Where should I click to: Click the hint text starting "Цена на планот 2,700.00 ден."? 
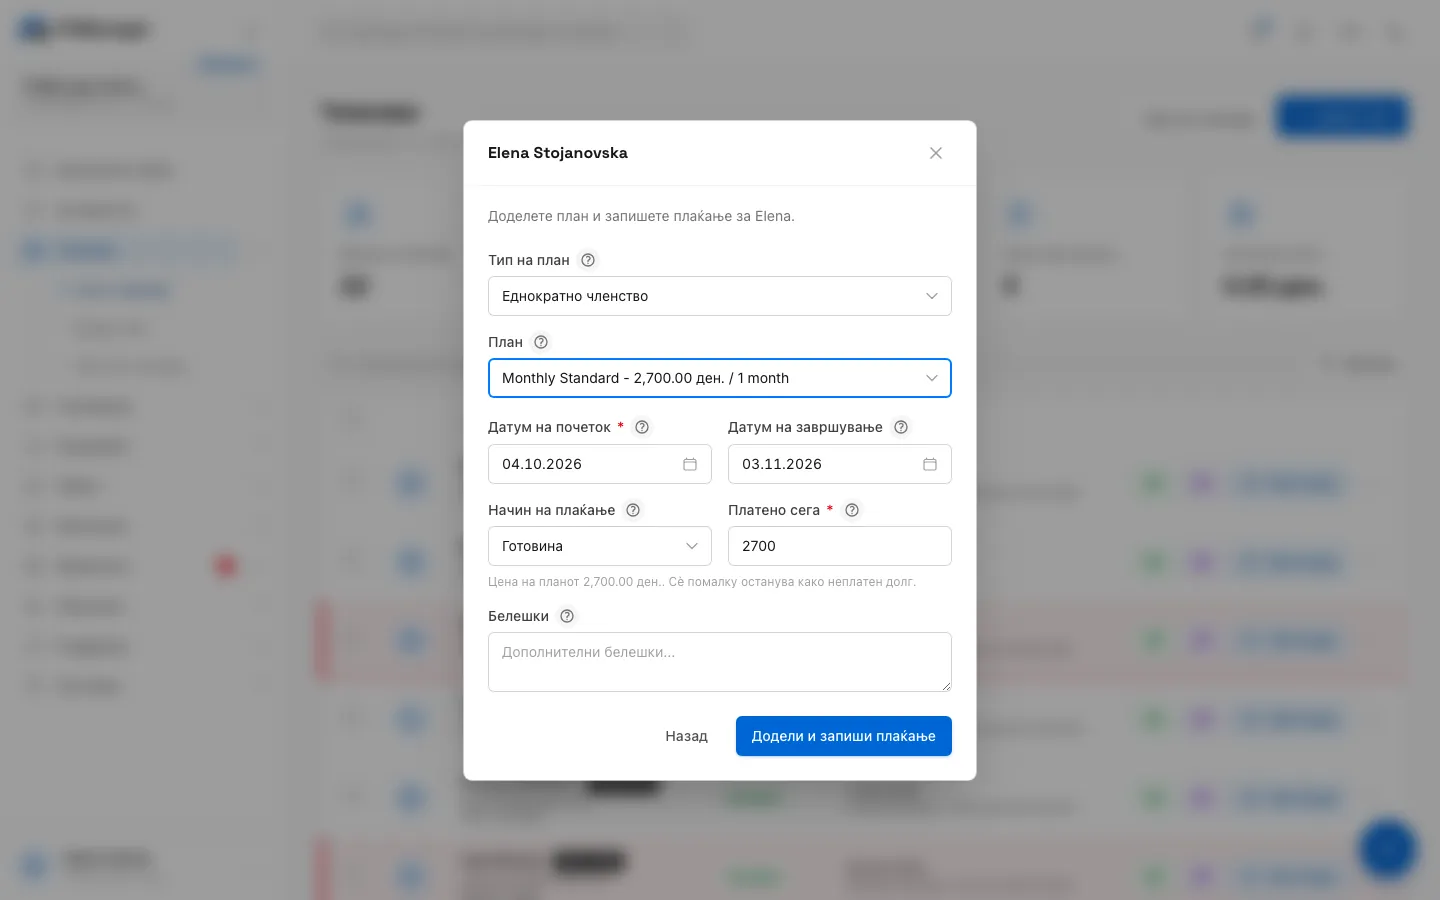click(x=702, y=582)
